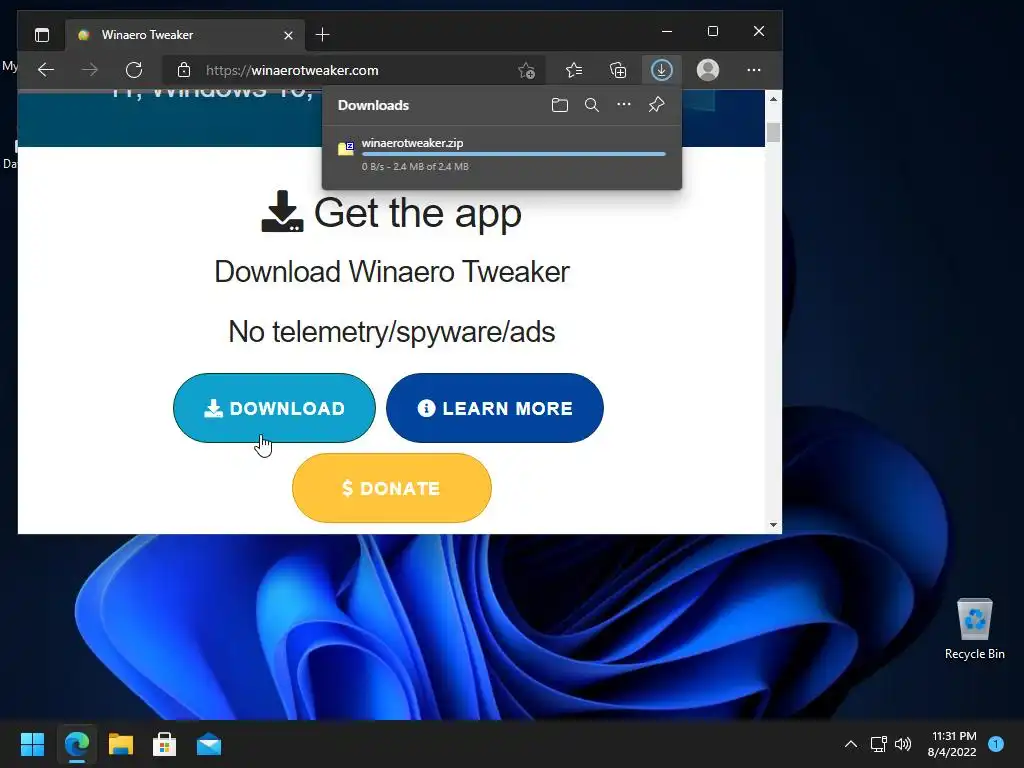Show hidden system tray icons
Viewport: 1024px width, 768px height.
pos(851,744)
